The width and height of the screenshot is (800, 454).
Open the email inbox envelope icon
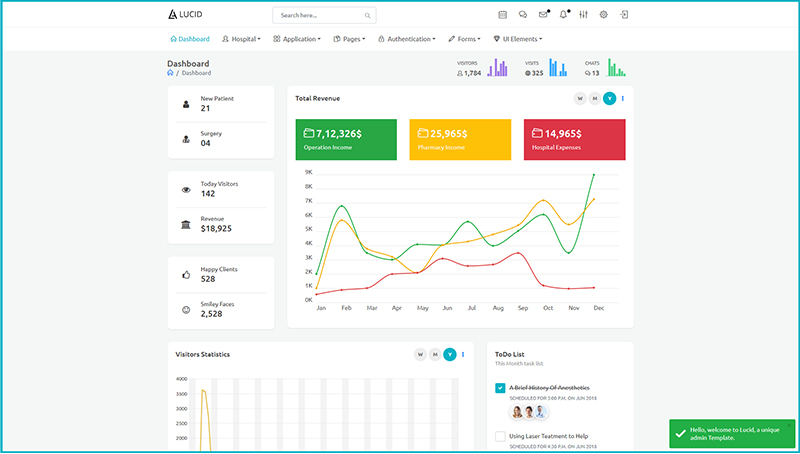[x=543, y=15]
